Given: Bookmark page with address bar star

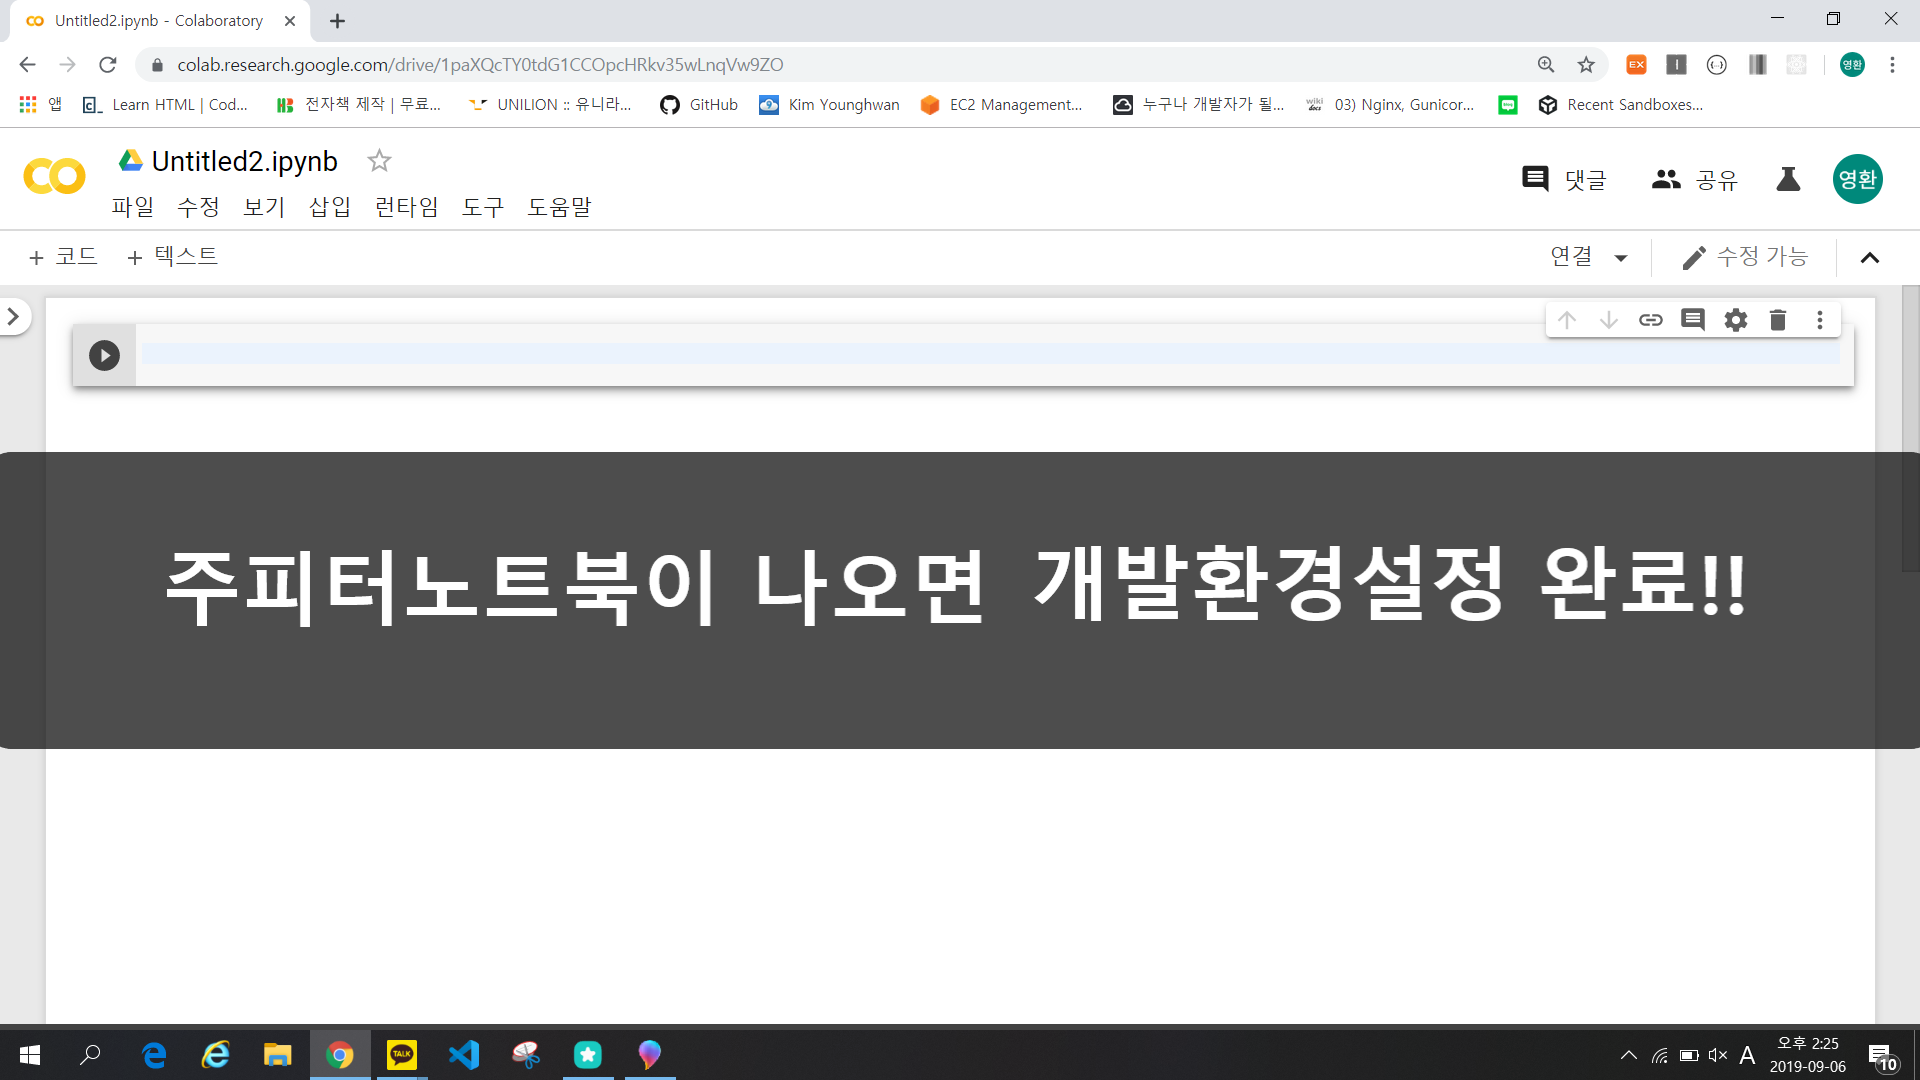Looking at the screenshot, I should (1586, 65).
